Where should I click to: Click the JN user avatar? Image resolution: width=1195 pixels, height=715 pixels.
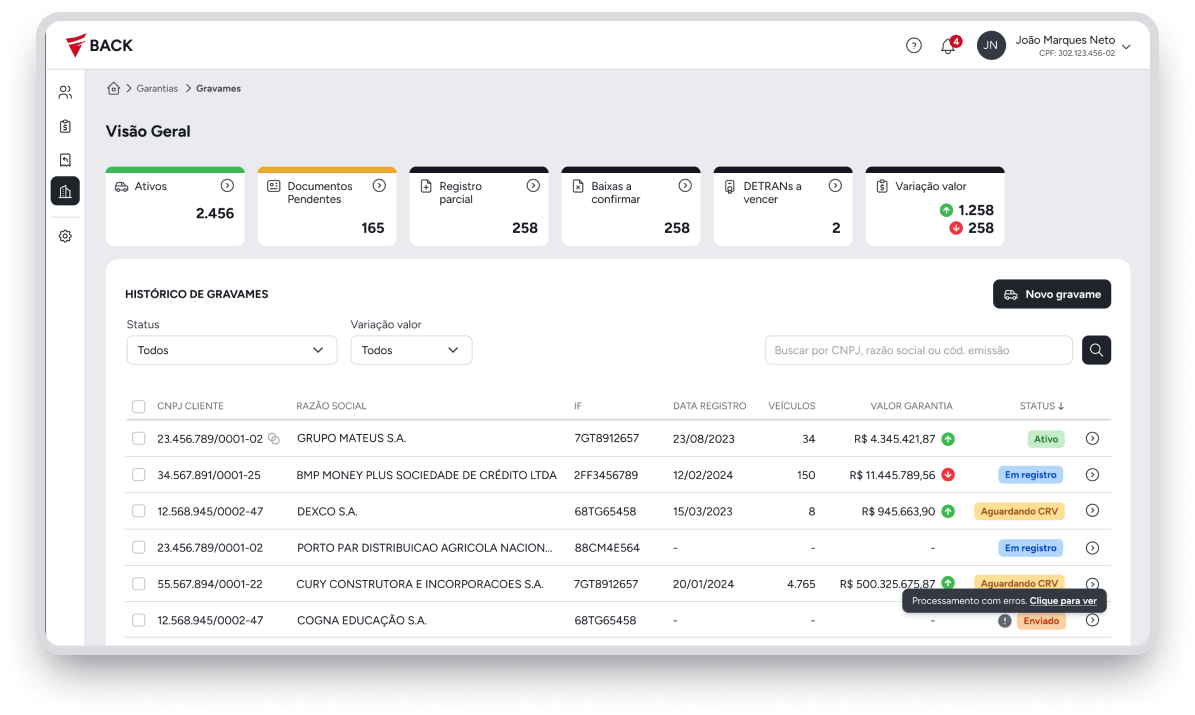point(991,46)
